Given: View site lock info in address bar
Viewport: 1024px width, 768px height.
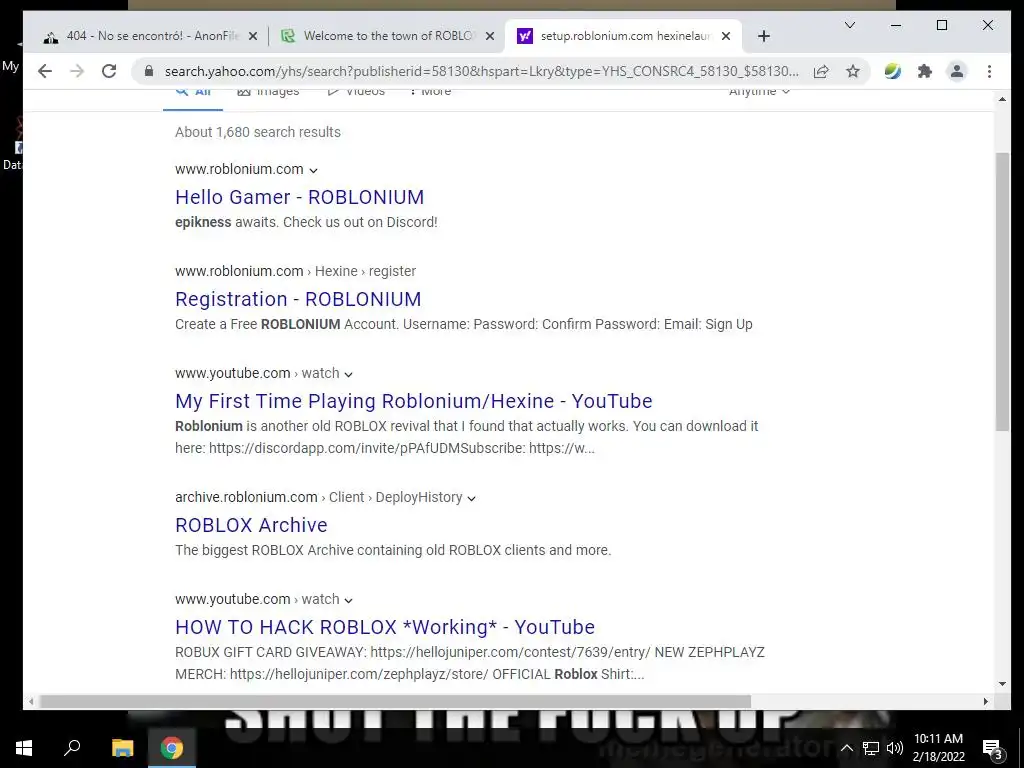Looking at the screenshot, I should (x=149, y=71).
